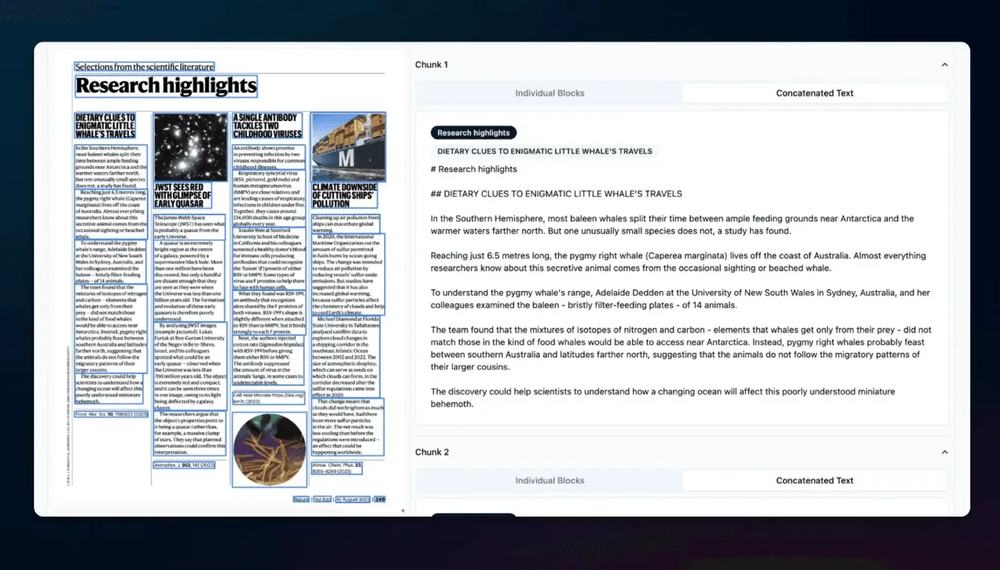Select the galaxy quasar image block
This screenshot has width=1000, height=570.
tap(190, 146)
